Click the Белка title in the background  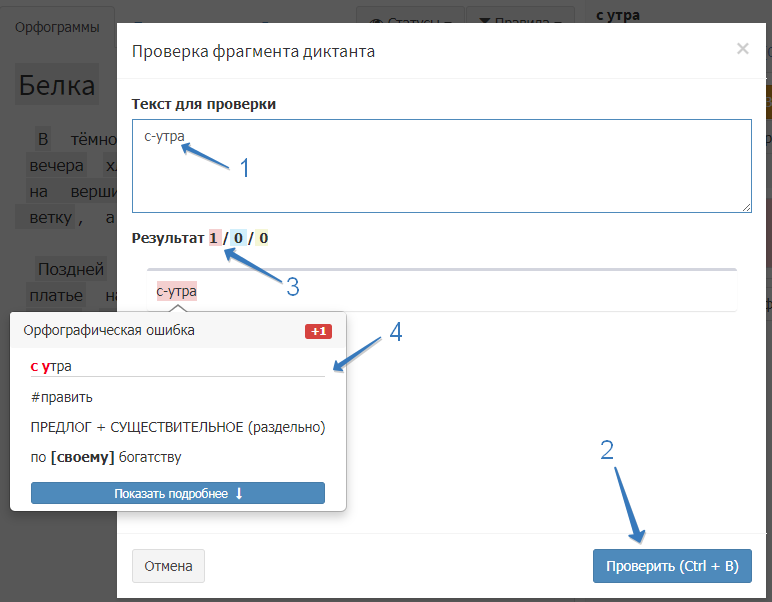point(57,84)
